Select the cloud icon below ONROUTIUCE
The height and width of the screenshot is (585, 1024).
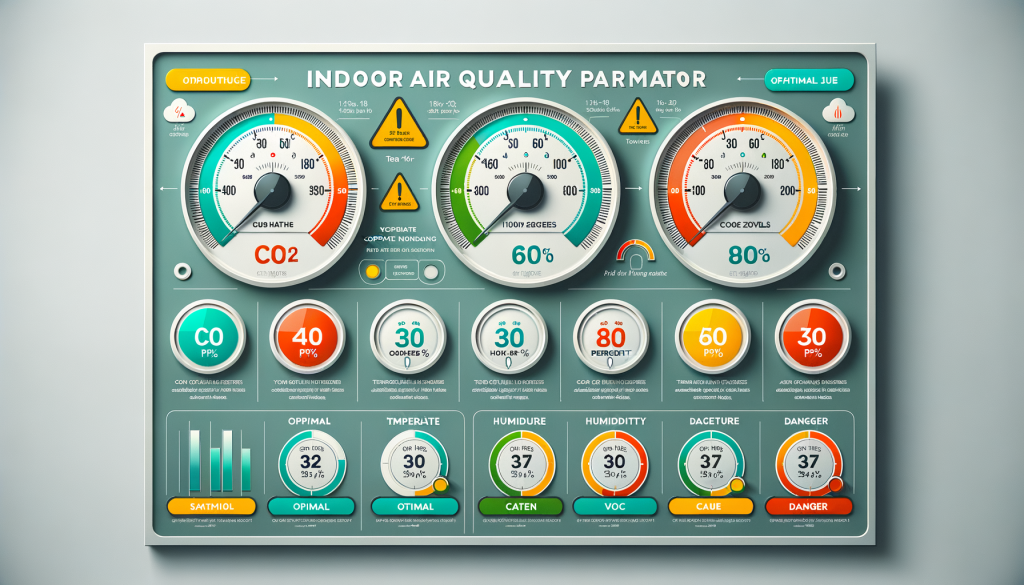pyautogui.click(x=179, y=111)
